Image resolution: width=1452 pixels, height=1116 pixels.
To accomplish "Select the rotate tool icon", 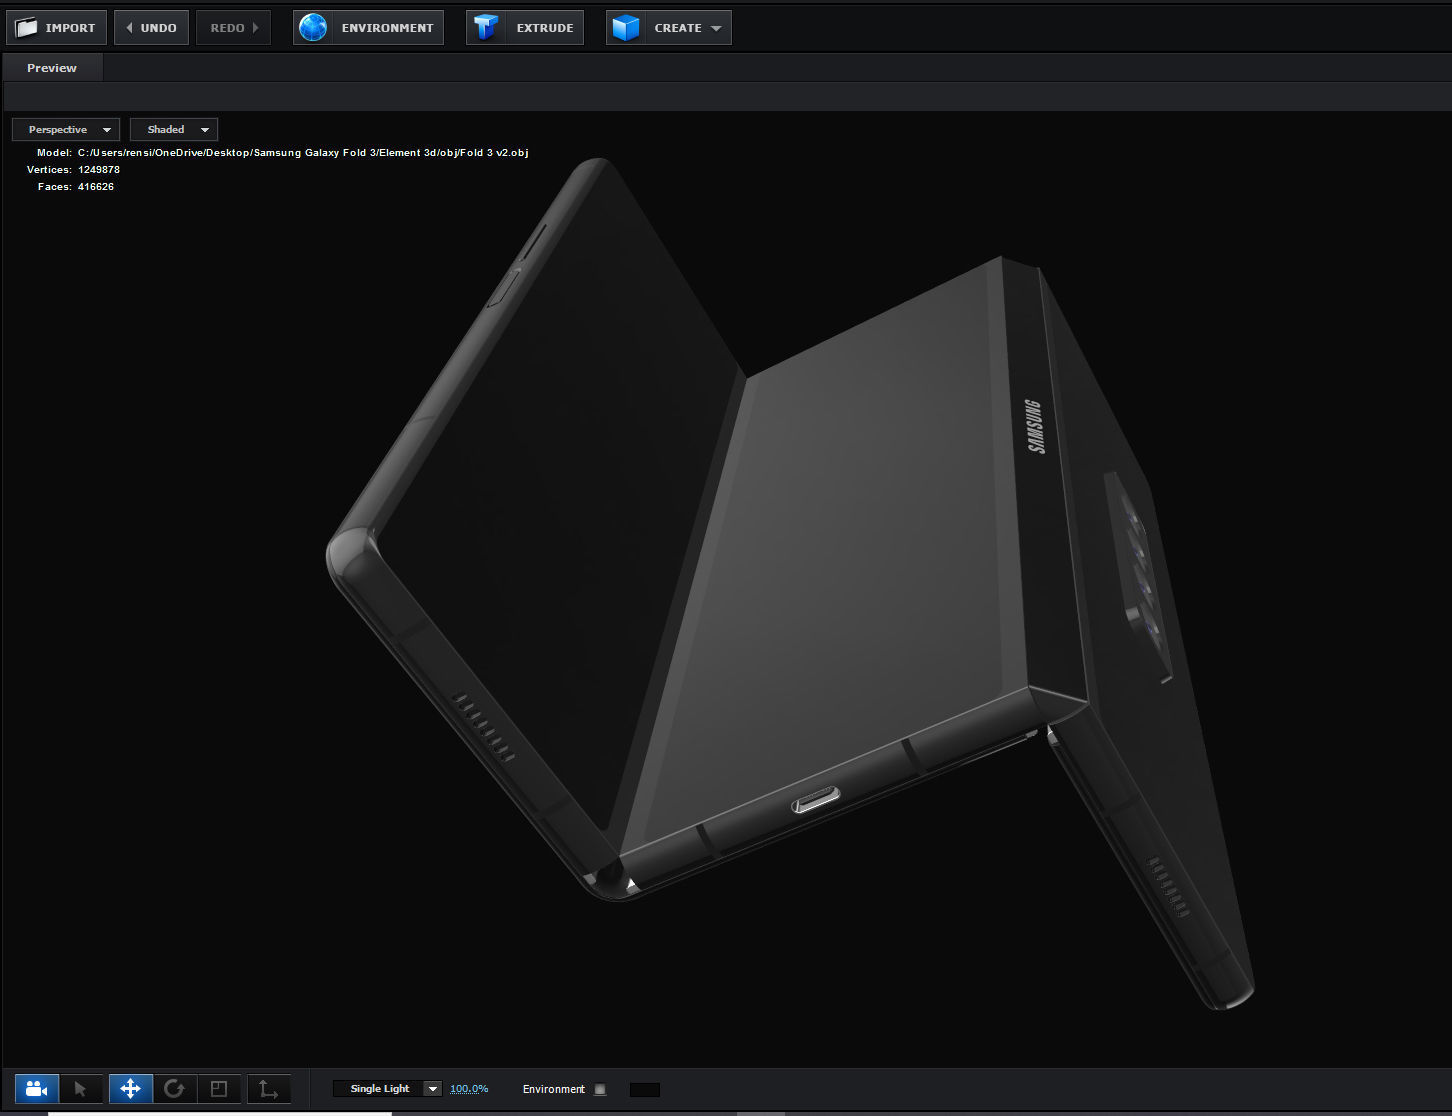I will [174, 1089].
